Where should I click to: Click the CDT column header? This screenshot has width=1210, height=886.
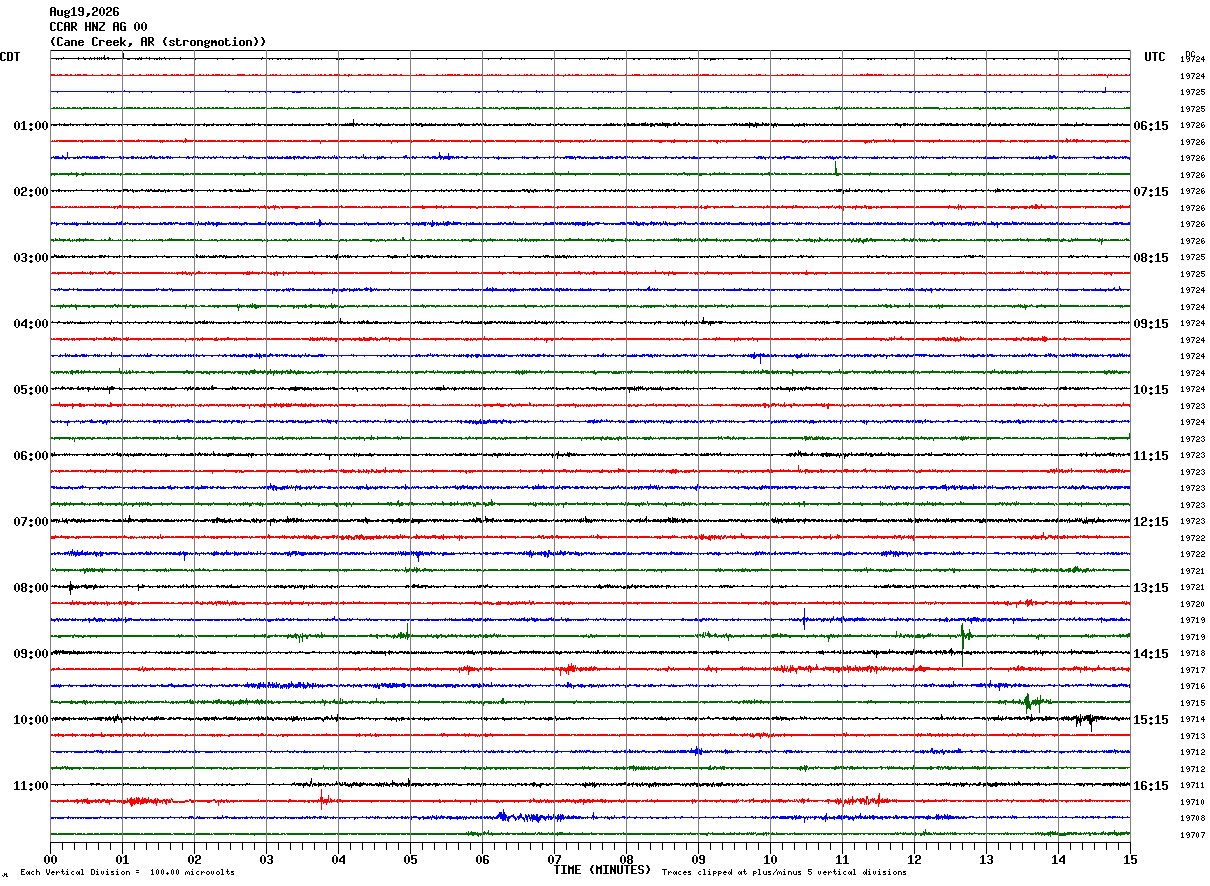pos(10,57)
